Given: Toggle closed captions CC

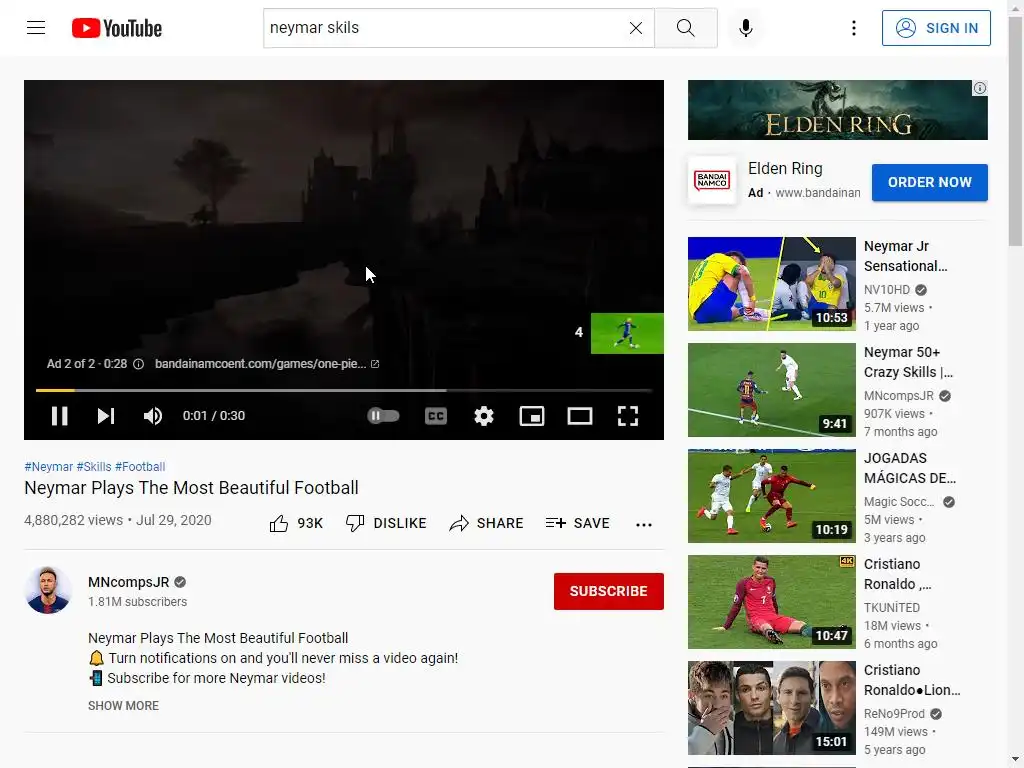Looking at the screenshot, I should coord(436,416).
